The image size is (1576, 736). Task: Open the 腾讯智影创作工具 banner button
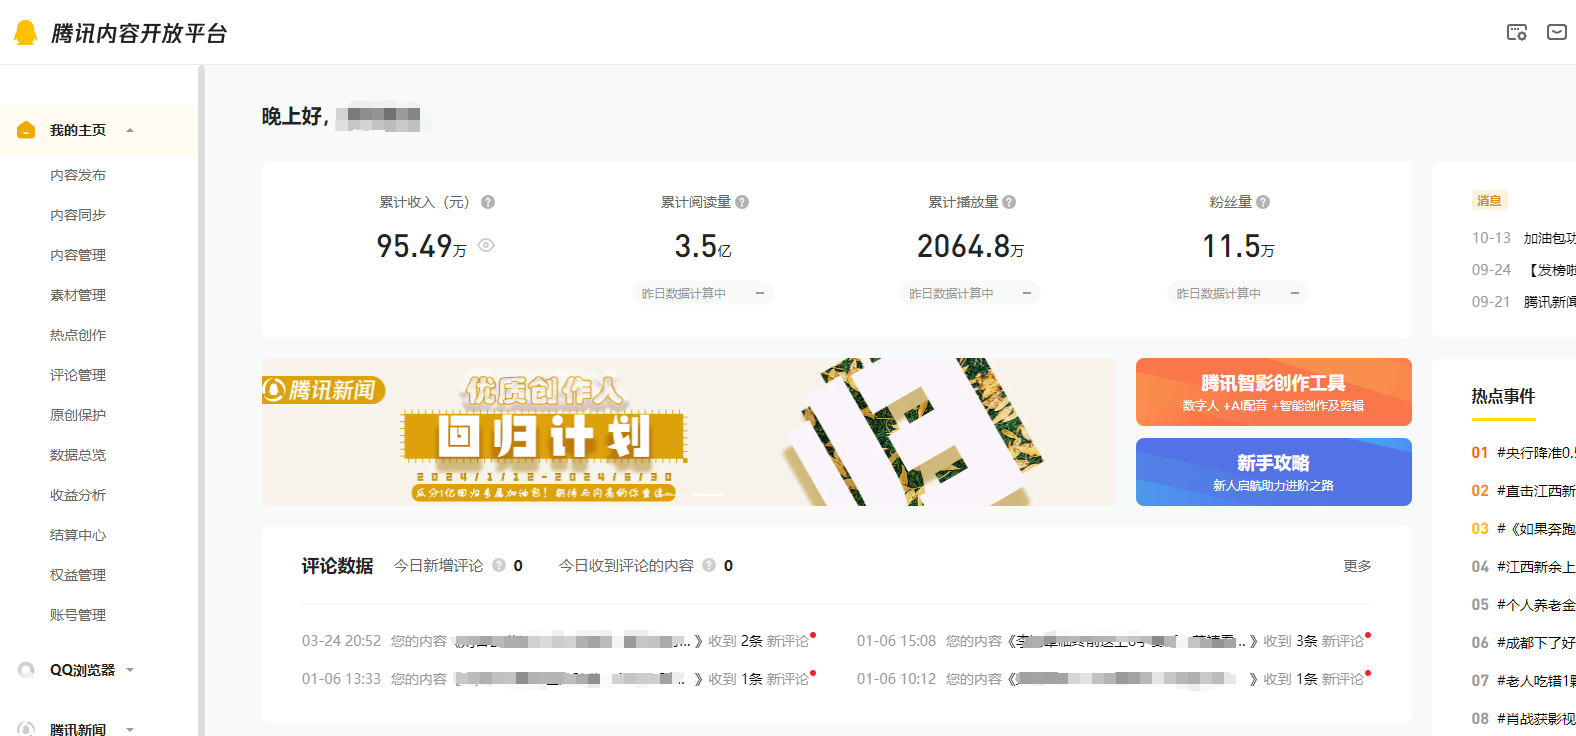[x=1273, y=392]
